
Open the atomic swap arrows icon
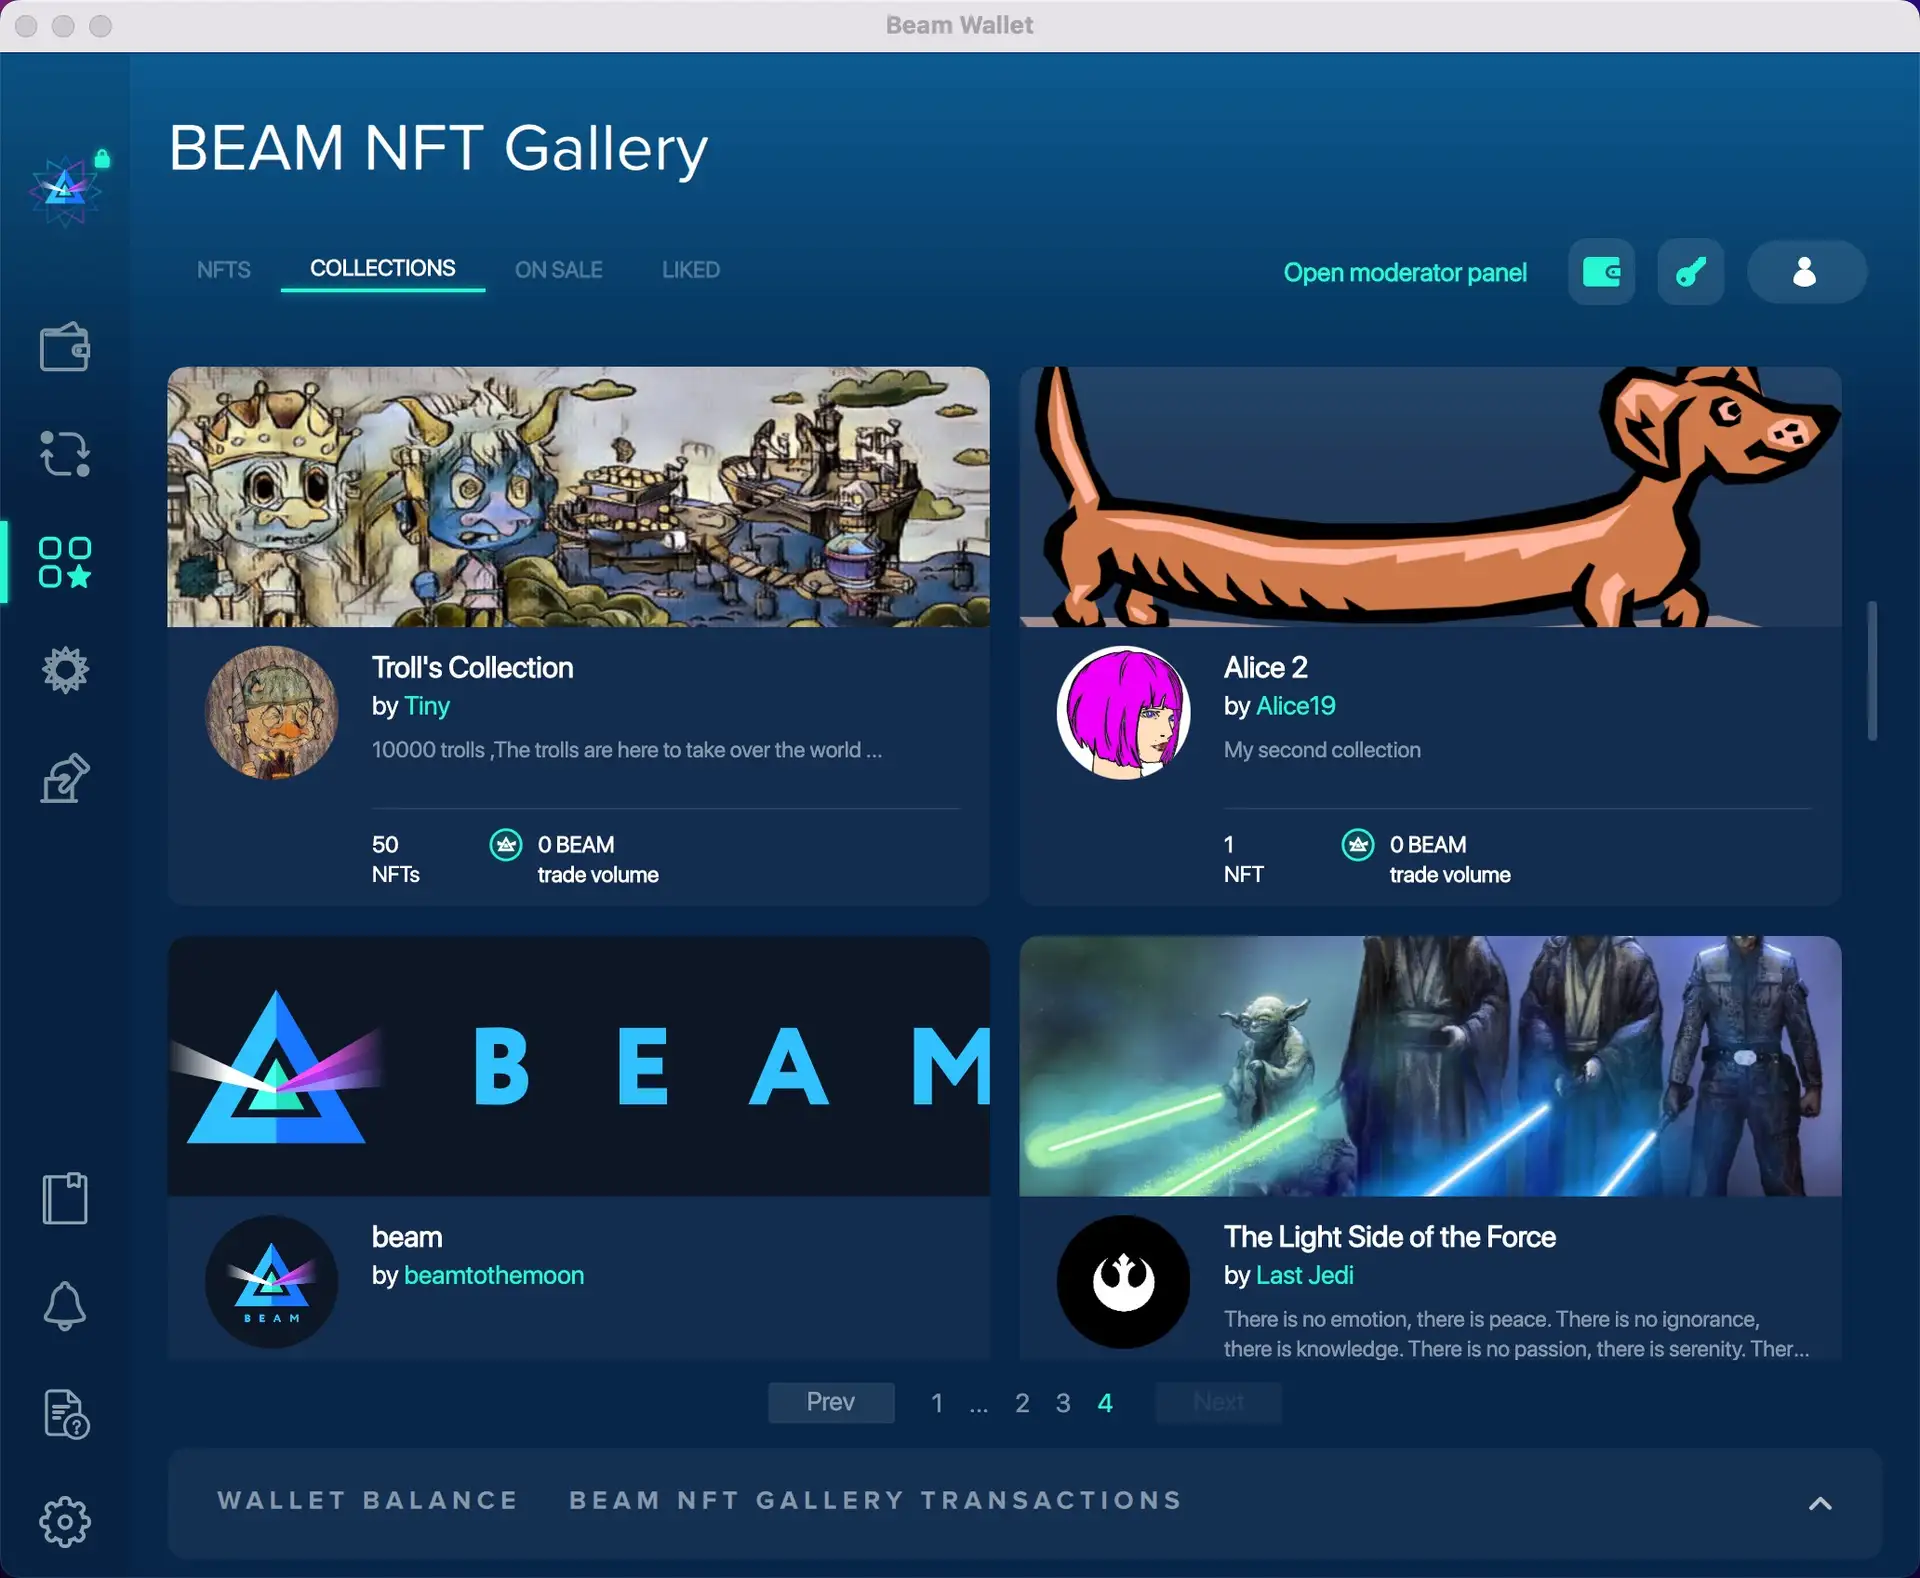64,454
